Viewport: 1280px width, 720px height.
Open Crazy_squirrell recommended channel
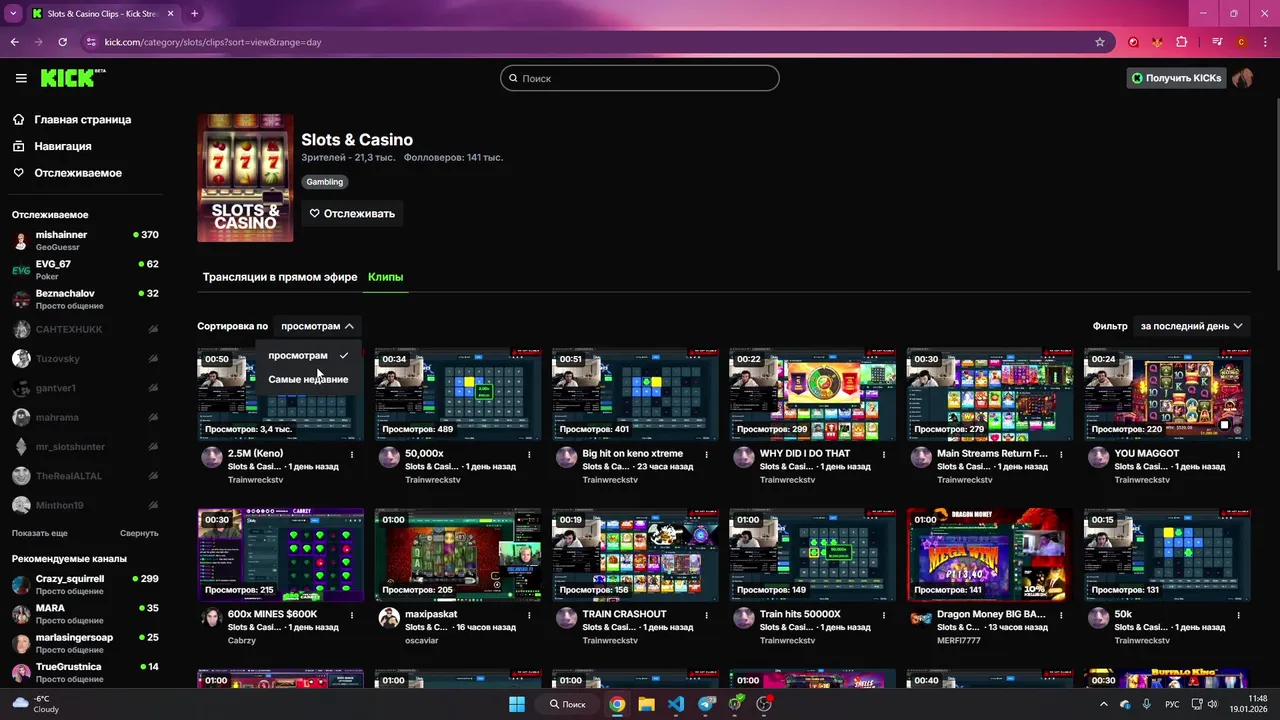tap(85, 584)
